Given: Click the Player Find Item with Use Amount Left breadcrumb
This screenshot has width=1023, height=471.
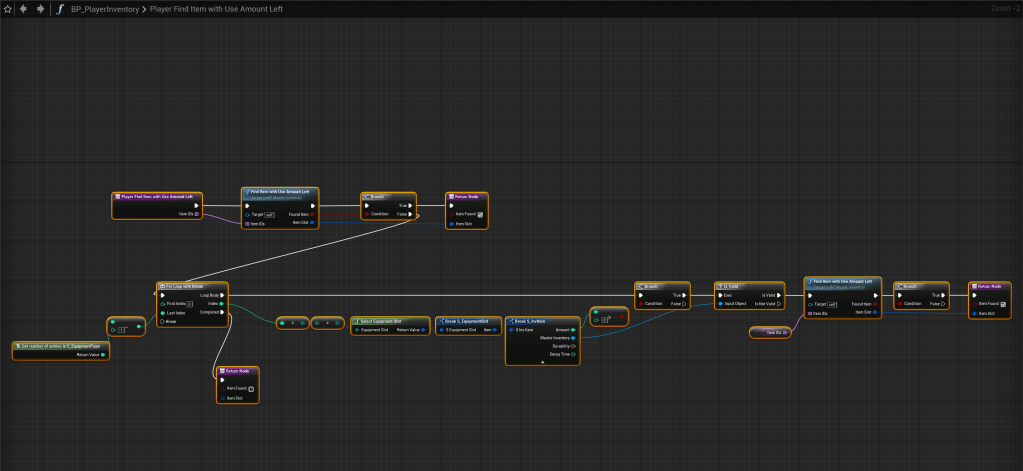Looking at the screenshot, I should click(216, 10).
